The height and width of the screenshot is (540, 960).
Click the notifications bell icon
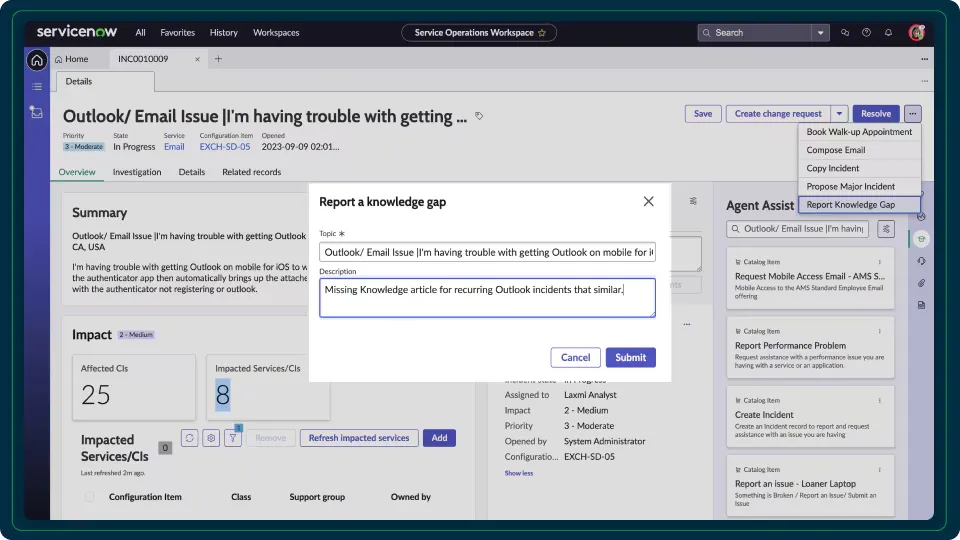pos(888,32)
